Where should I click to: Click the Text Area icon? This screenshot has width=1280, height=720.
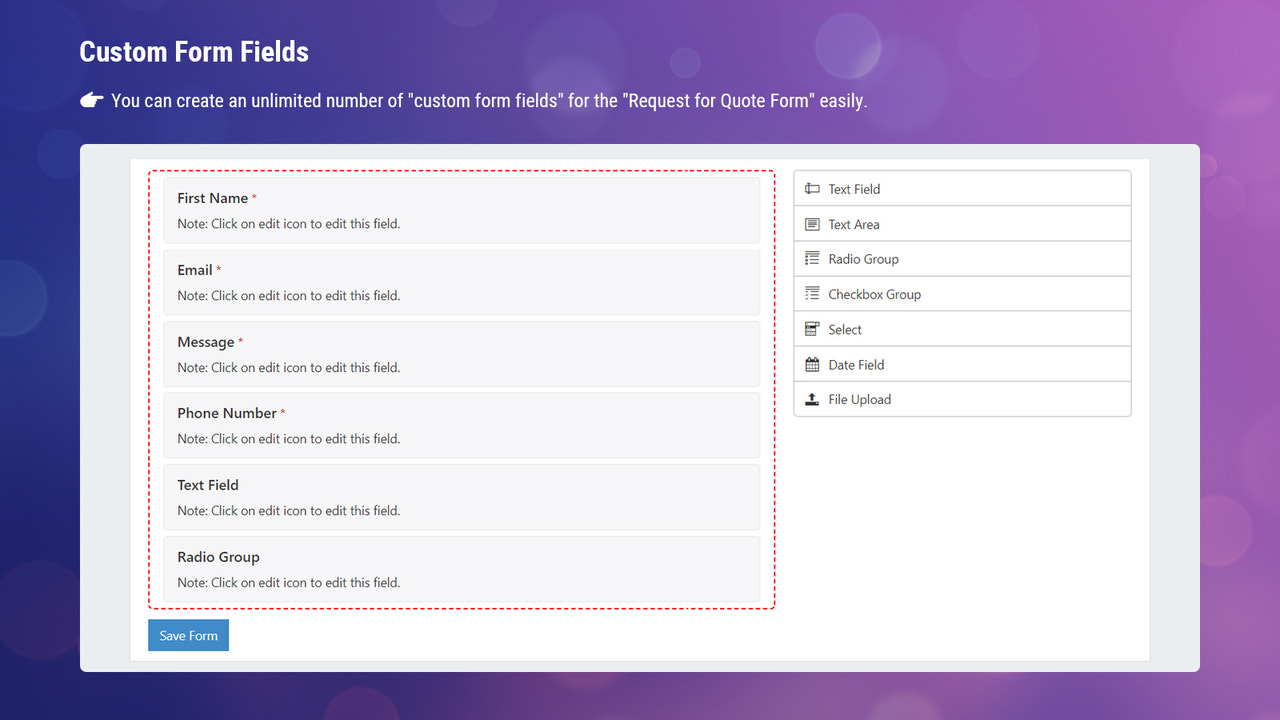click(811, 223)
